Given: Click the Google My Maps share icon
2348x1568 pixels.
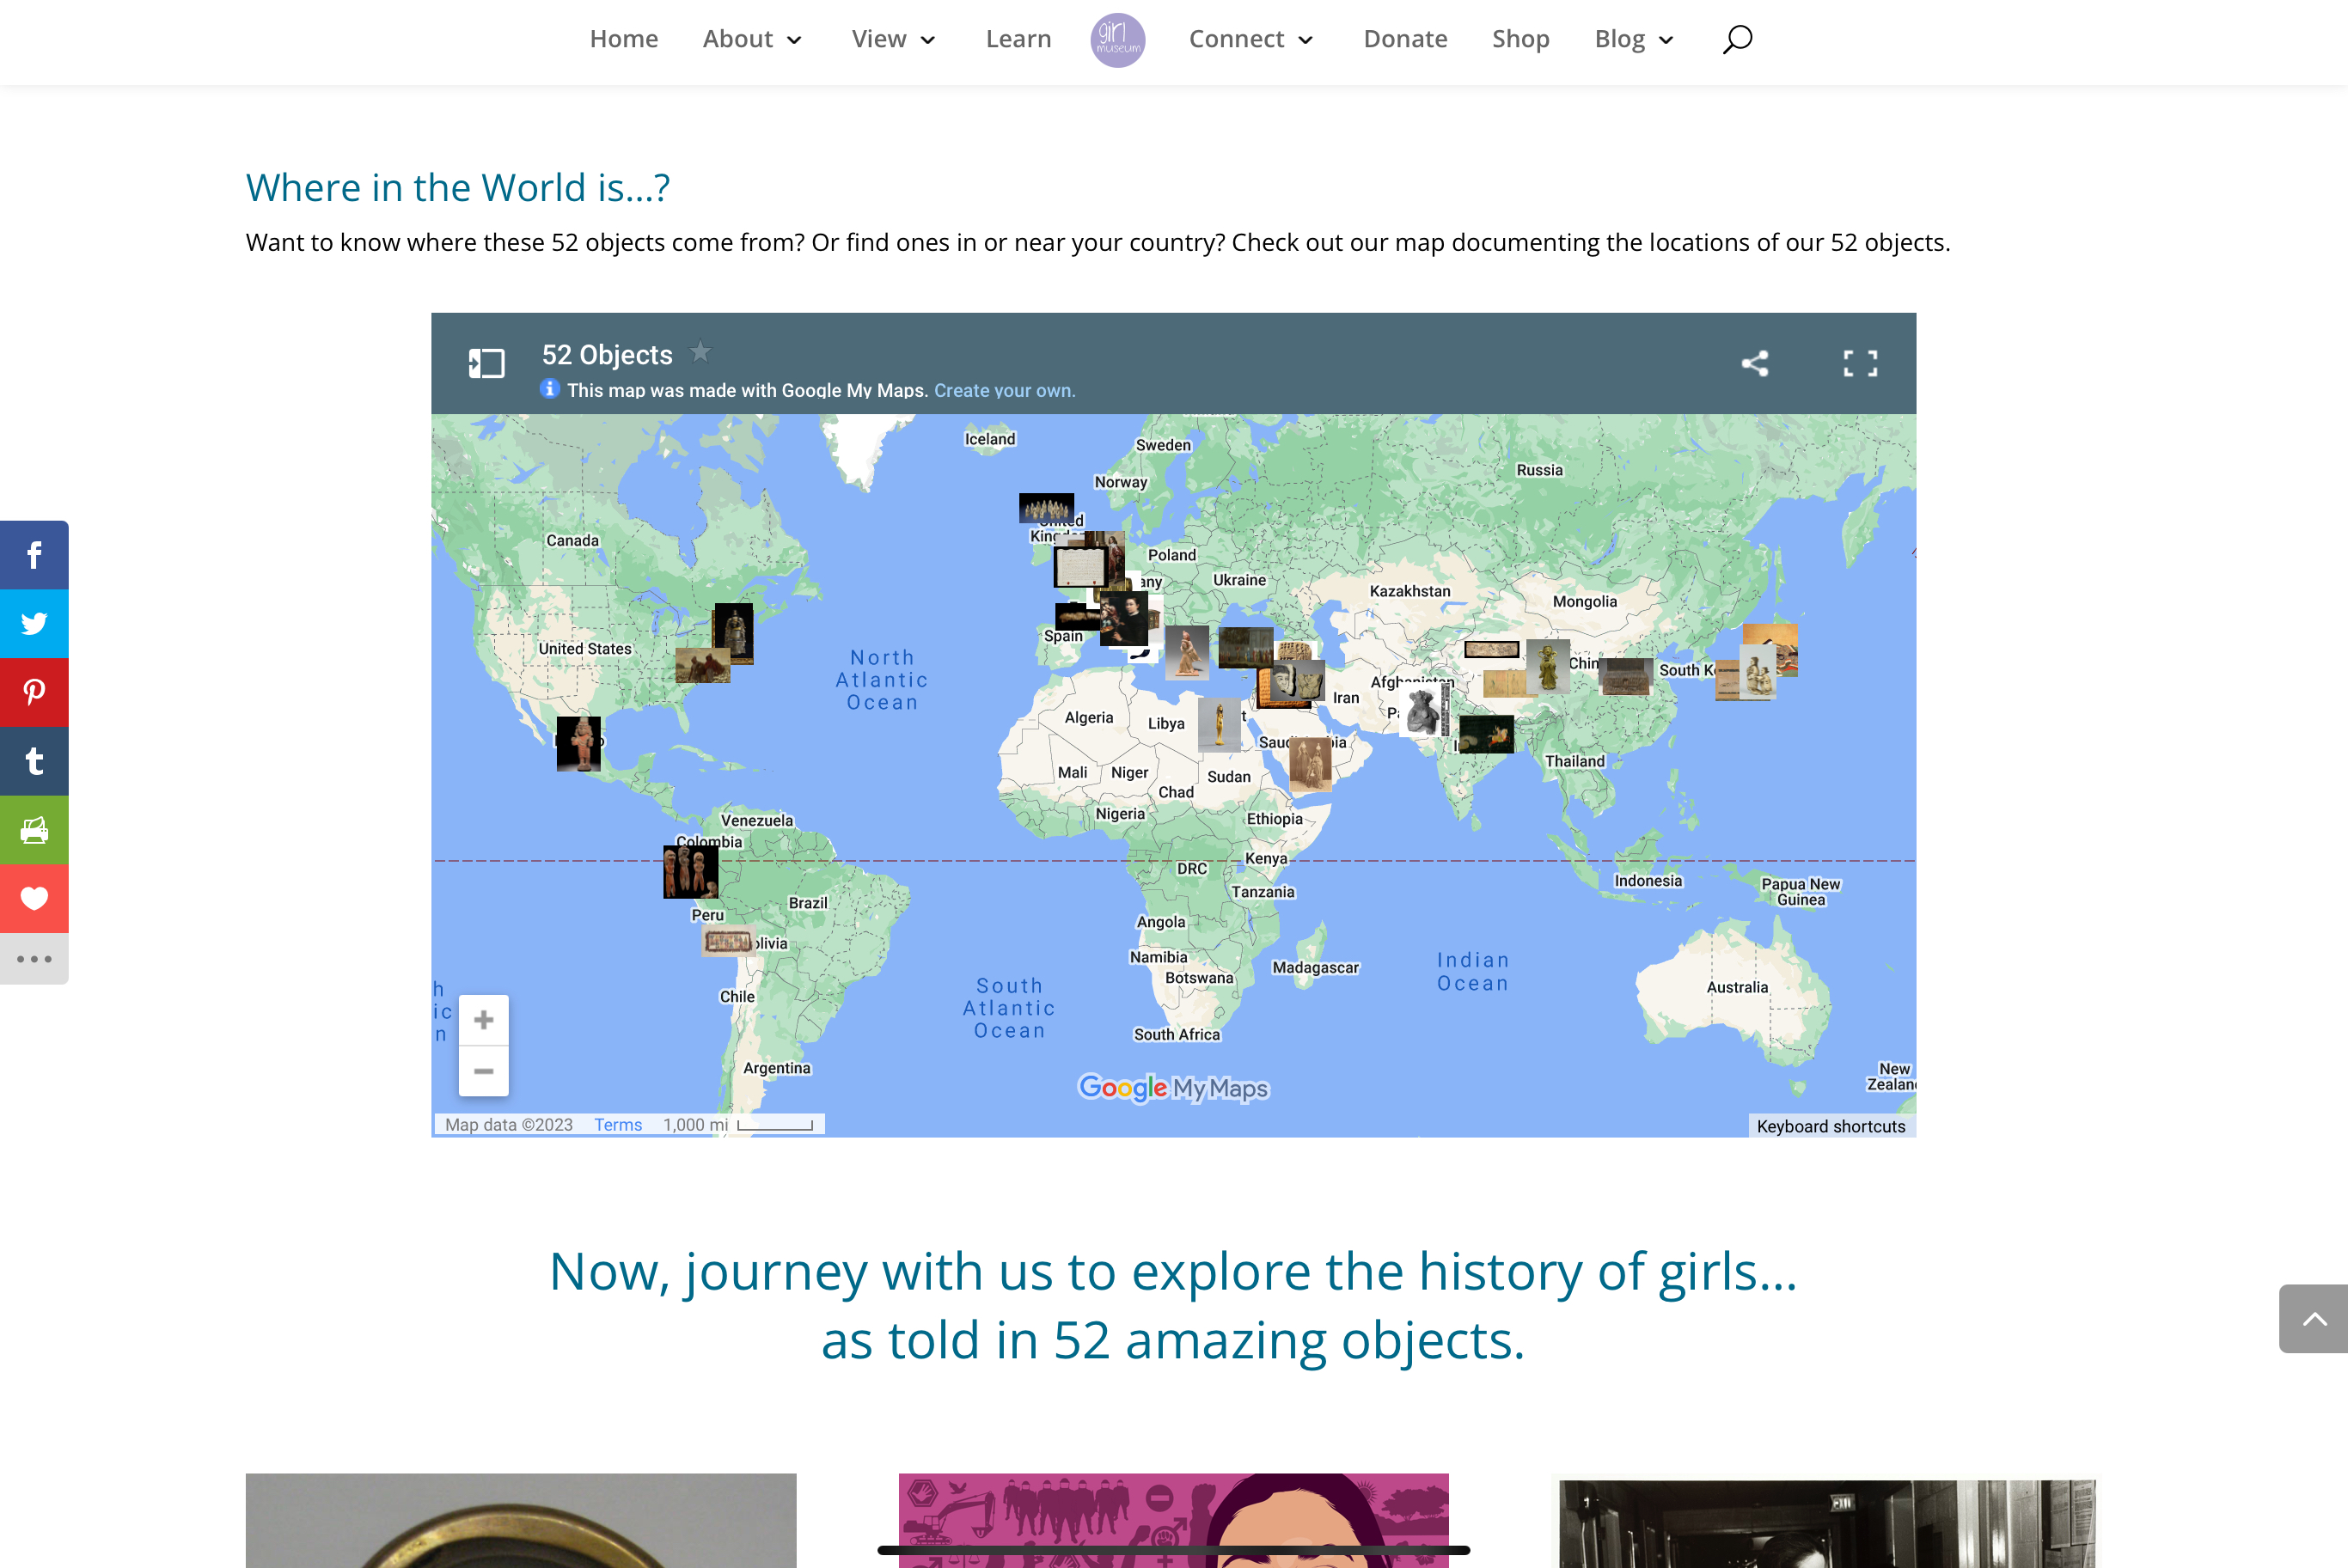Looking at the screenshot, I should [1755, 363].
